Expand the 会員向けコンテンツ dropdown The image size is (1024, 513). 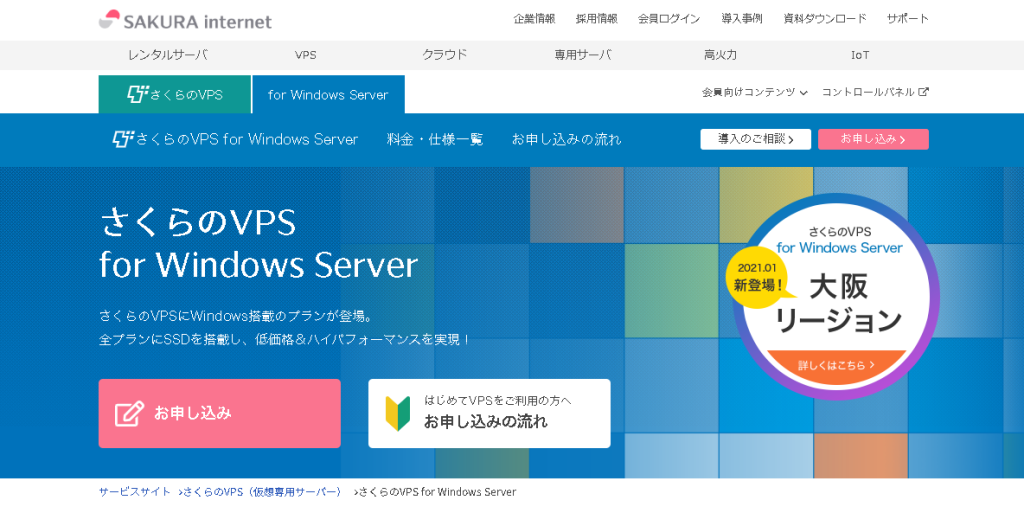[754, 92]
